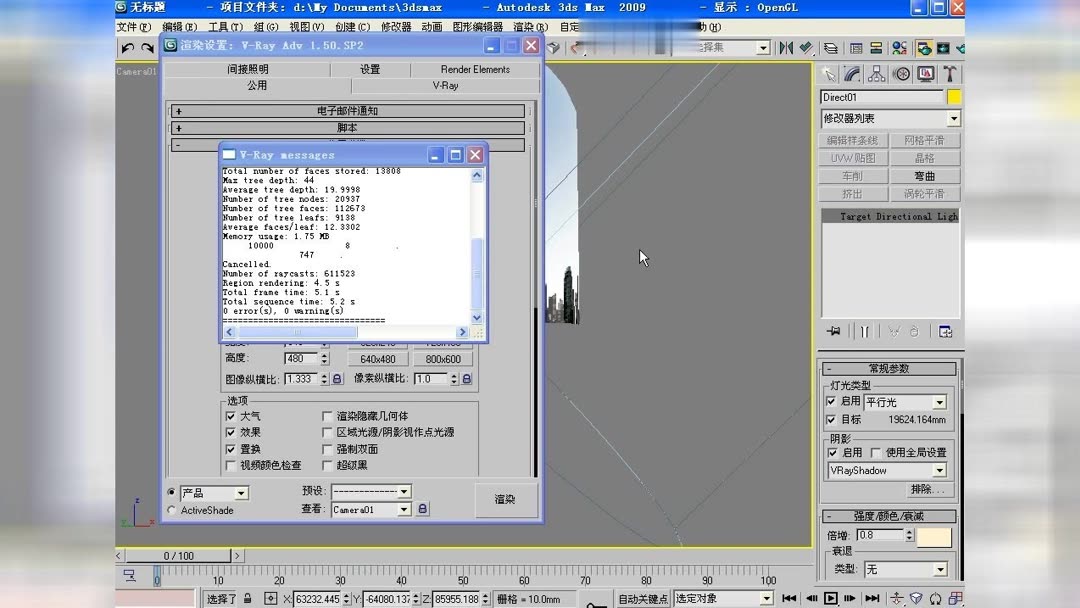Click the 渲染 render button
Image resolution: width=1080 pixels, height=608 pixels.
click(505, 499)
